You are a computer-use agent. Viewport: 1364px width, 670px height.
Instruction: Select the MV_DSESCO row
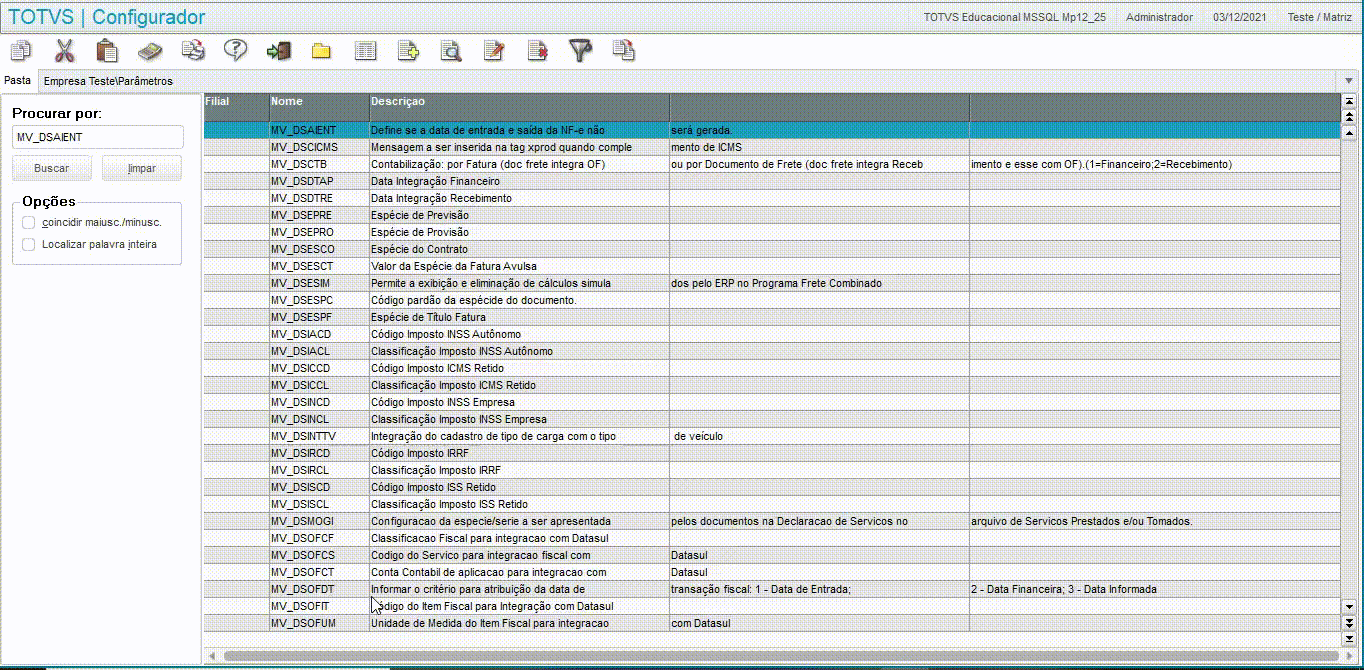coord(772,249)
